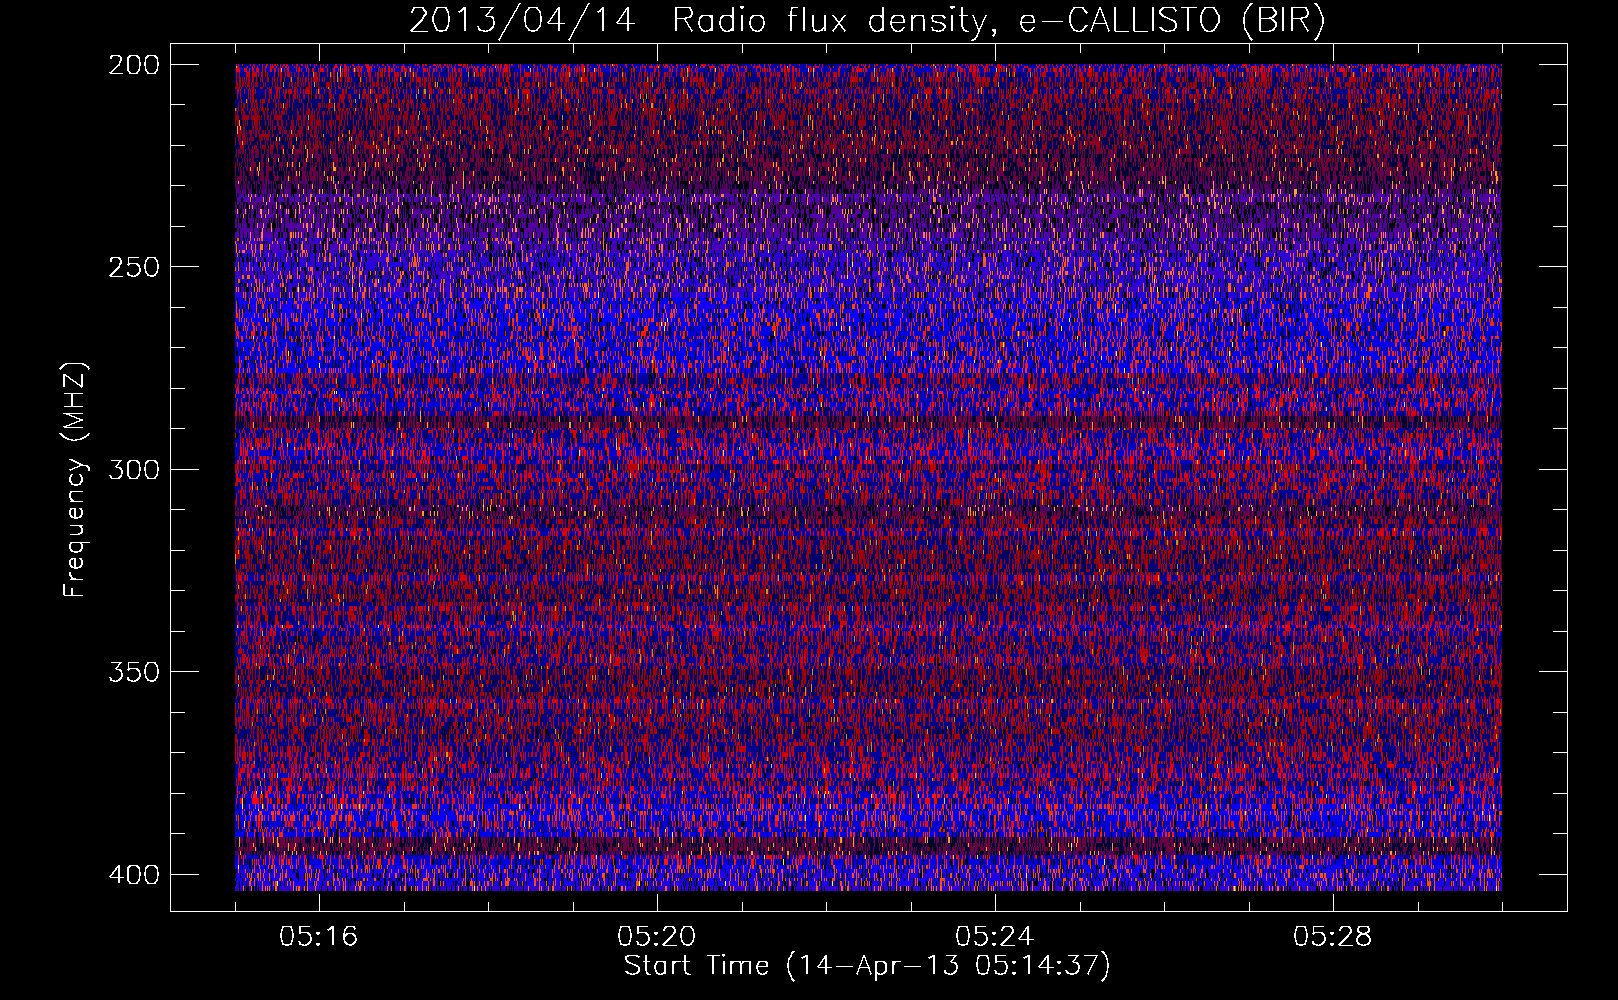Click the 'Start Time (14-Apr-13 05:14:37)' axis label
Image resolution: width=1618 pixels, height=1000 pixels.
tap(867, 966)
